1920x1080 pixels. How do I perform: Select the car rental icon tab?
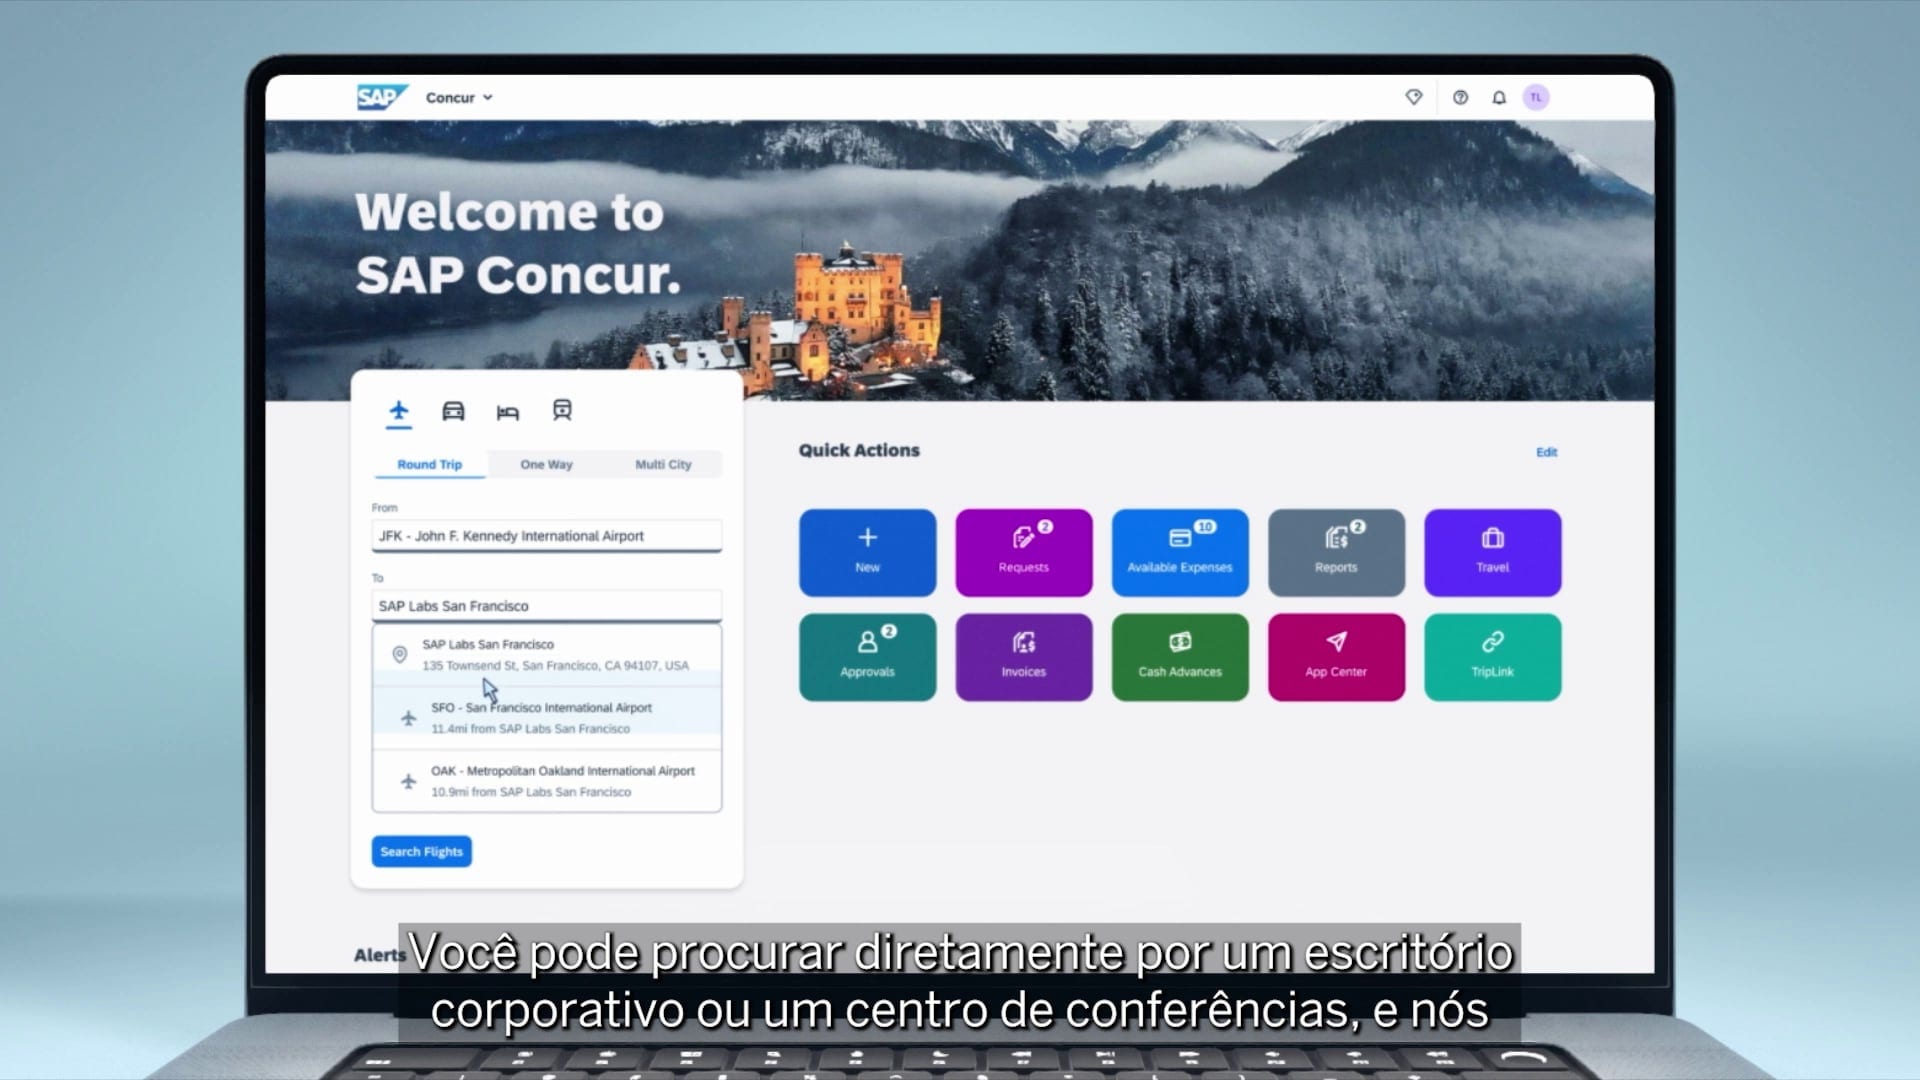(x=453, y=411)
